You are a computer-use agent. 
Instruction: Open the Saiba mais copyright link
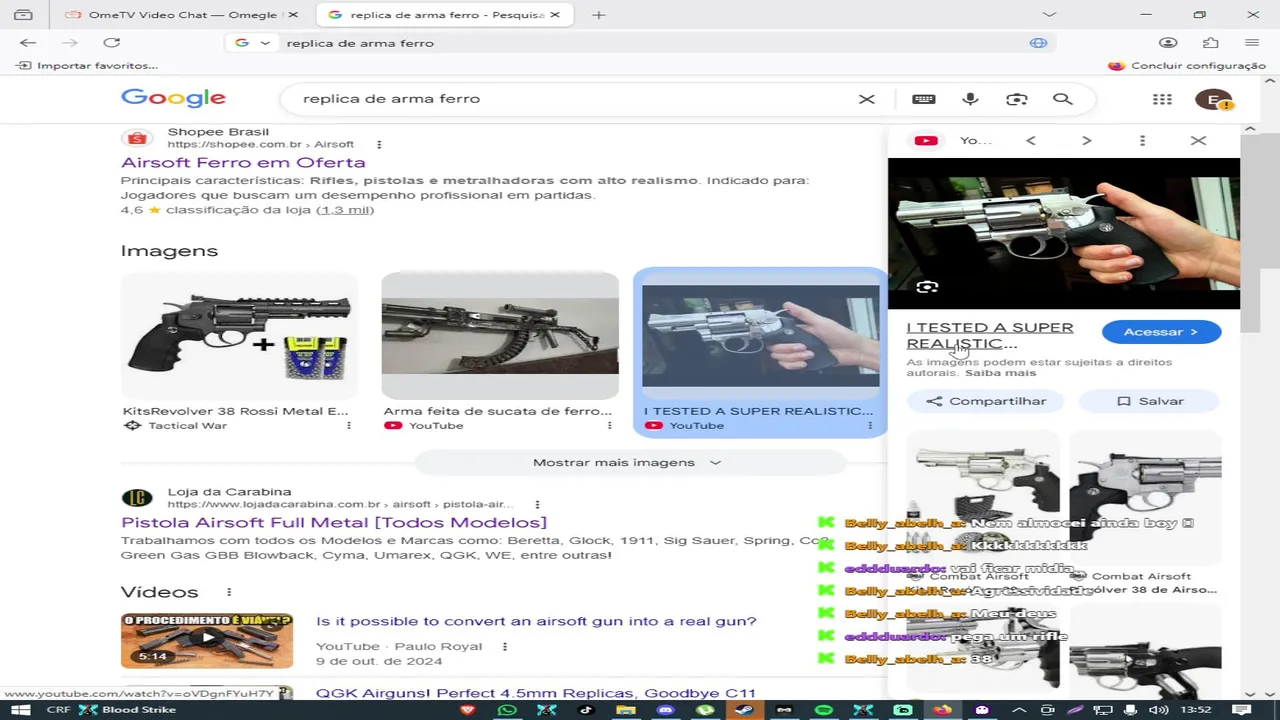tap(1000, 373)
